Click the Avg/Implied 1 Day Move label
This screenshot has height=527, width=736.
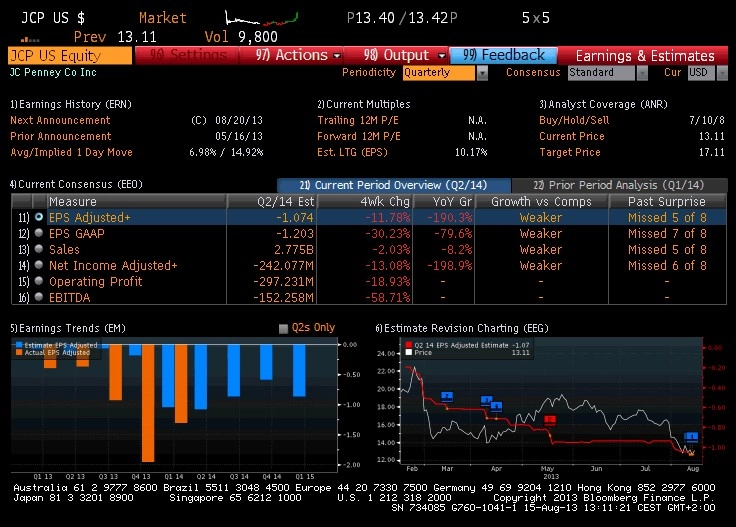click(71, 152)
